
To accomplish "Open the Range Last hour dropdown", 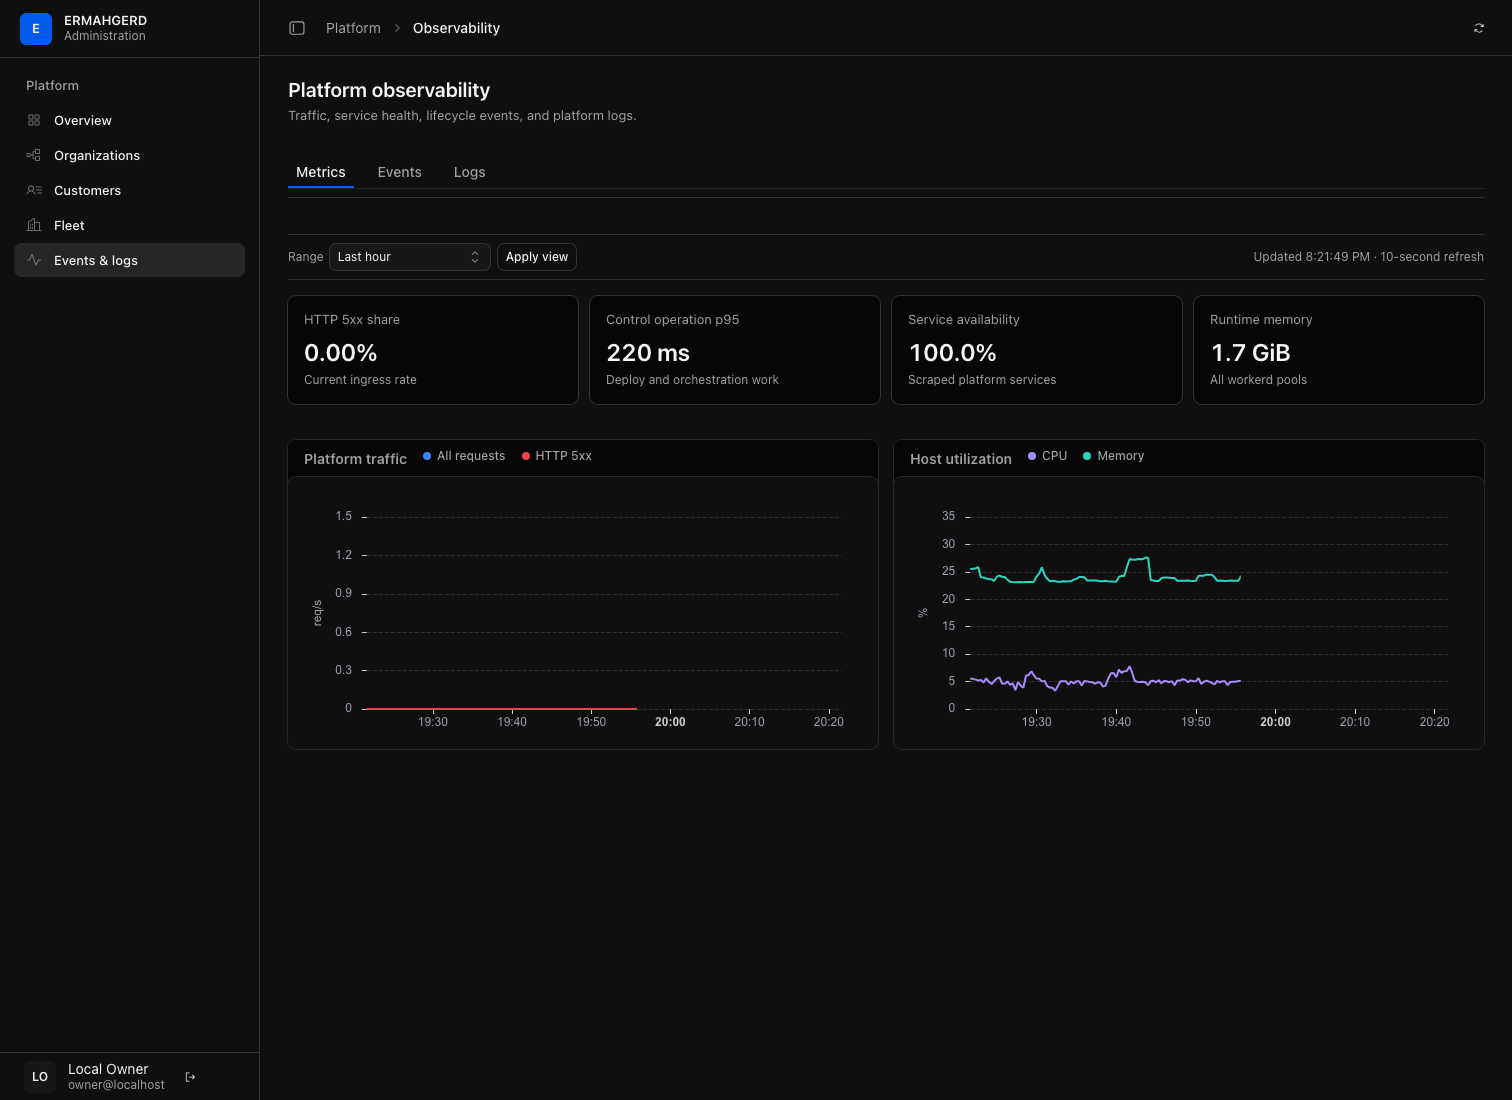I will point(410,257).
